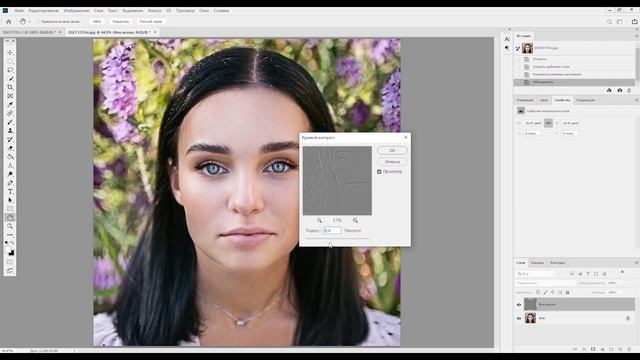Screen dimensions: 640x360
Task: Click the 100% zoom button
Action: pos(97,22)
